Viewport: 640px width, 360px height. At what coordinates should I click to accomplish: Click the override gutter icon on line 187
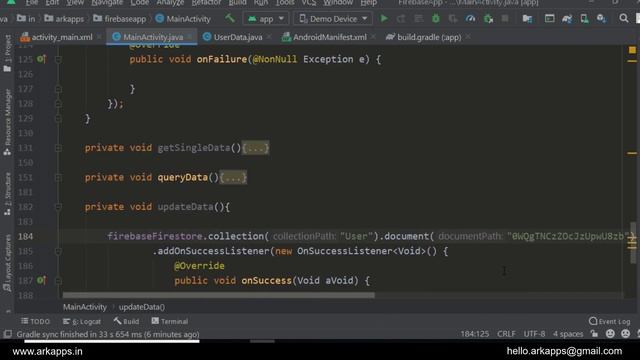click(x=41, y=280)
